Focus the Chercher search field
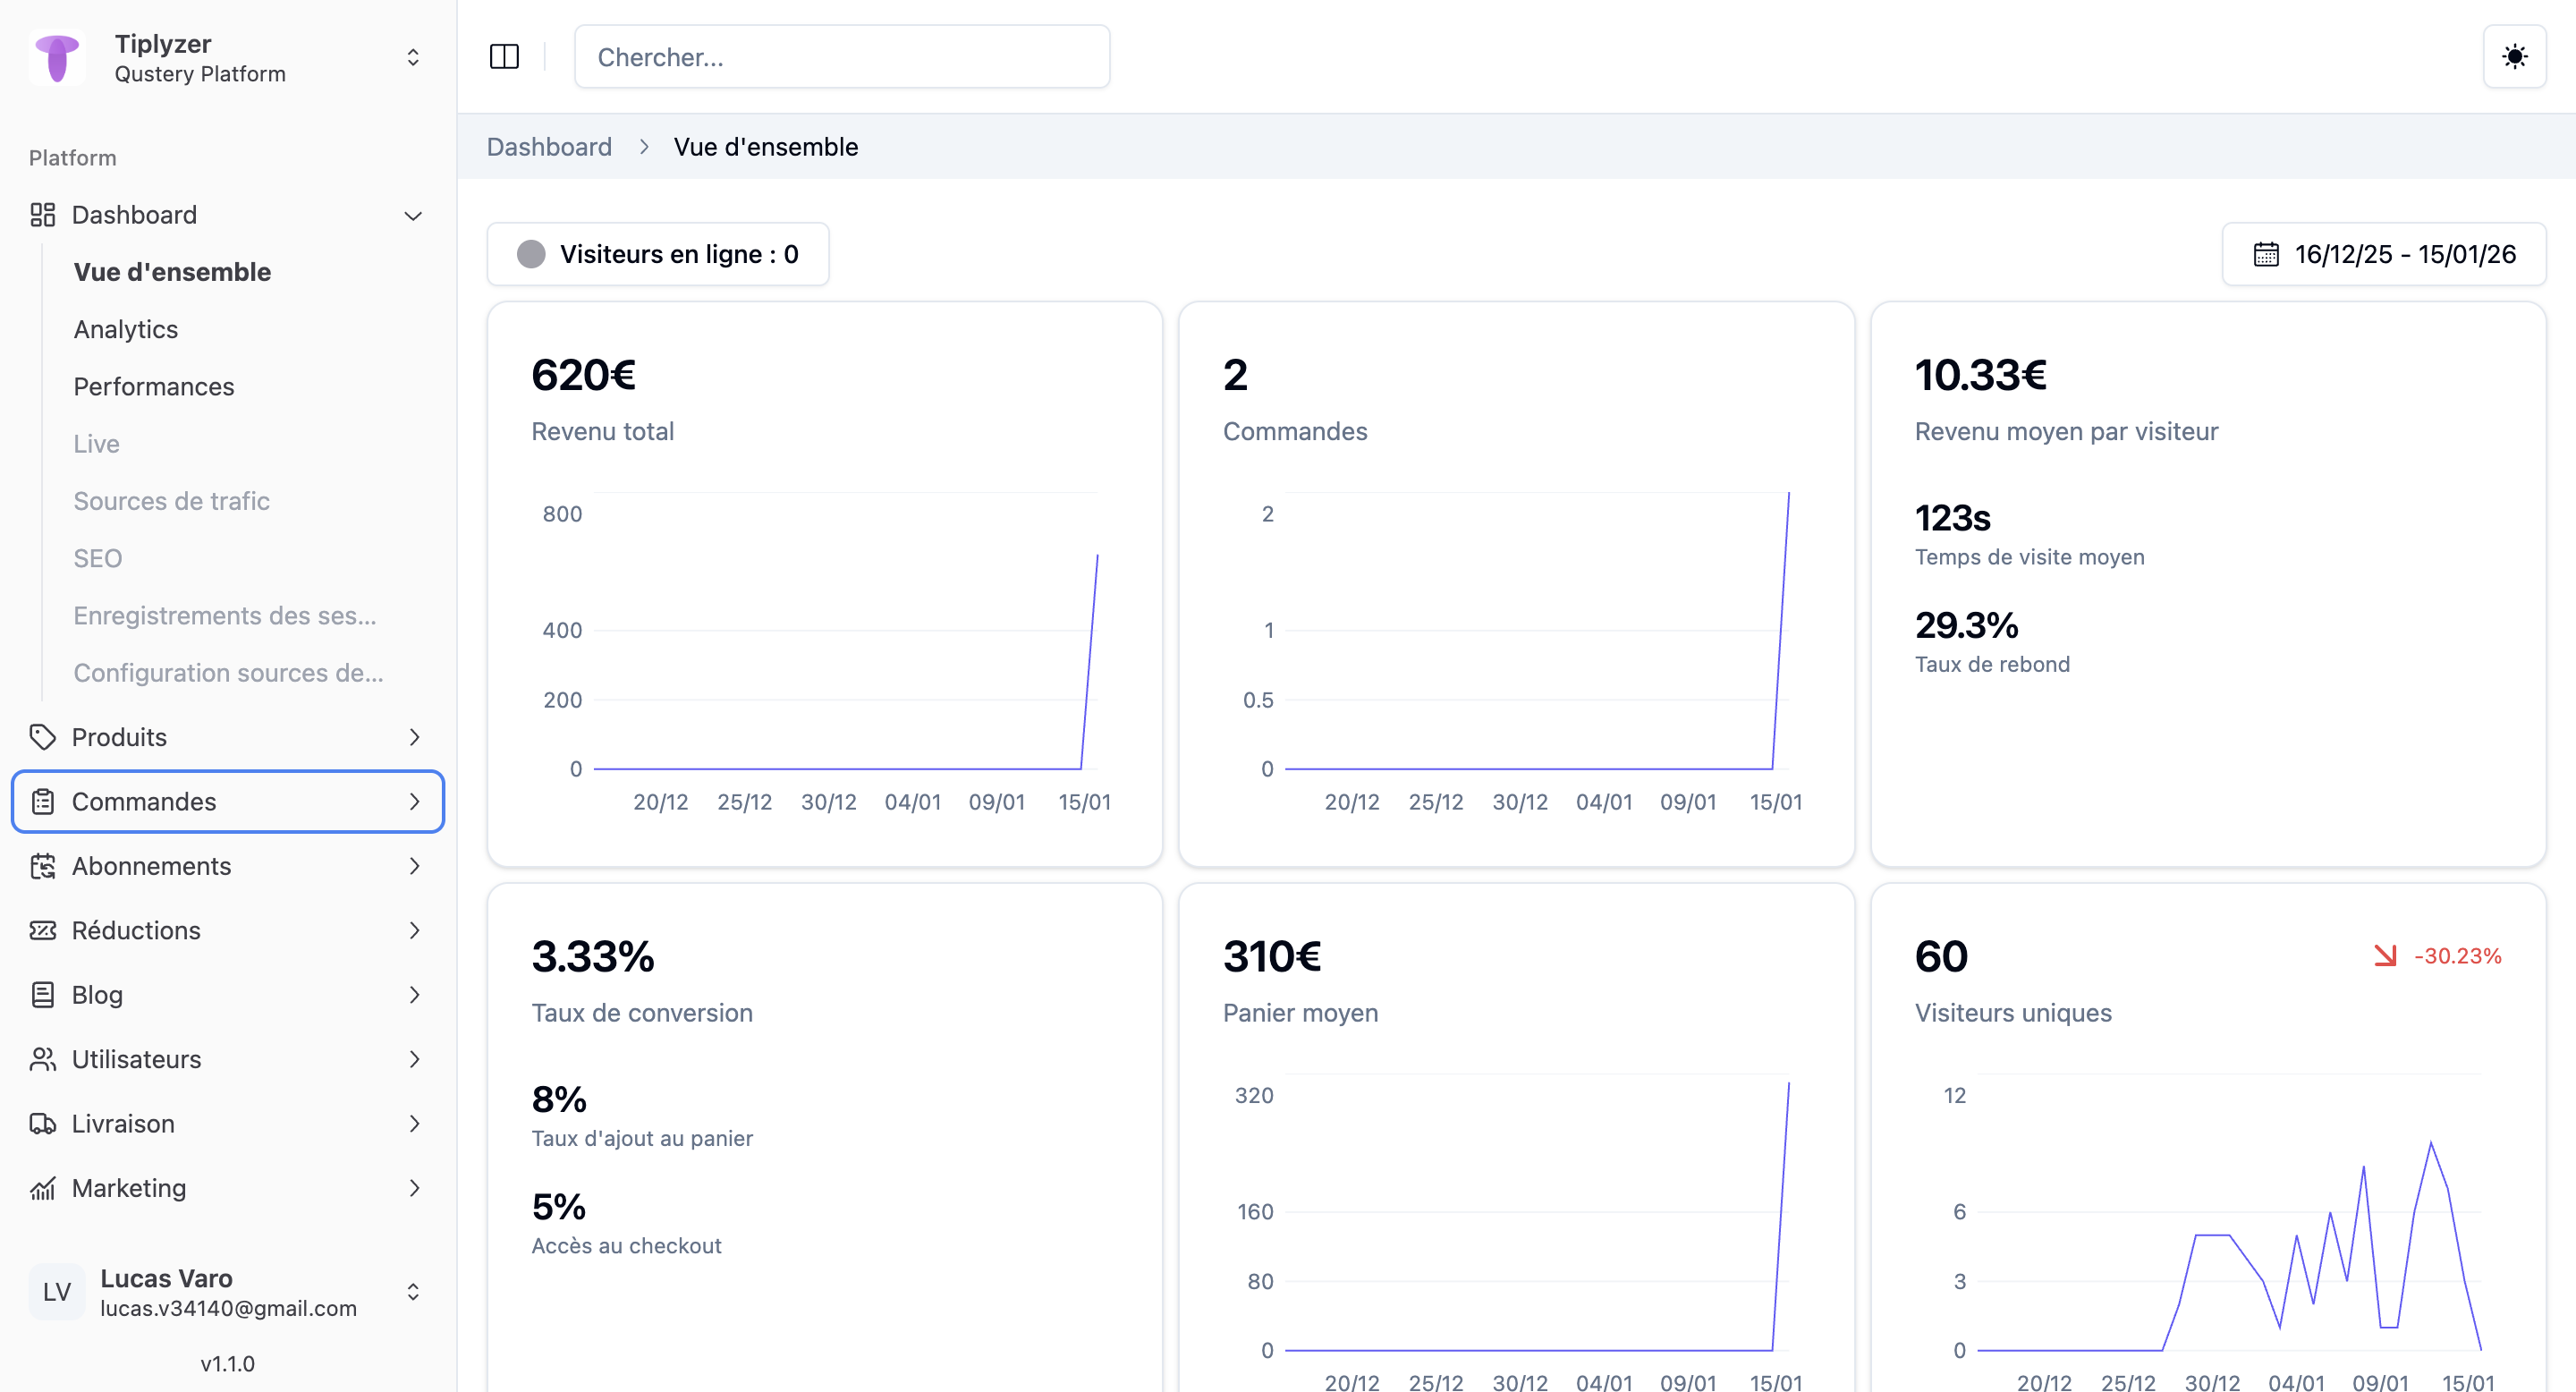 [x=842, y=57]
